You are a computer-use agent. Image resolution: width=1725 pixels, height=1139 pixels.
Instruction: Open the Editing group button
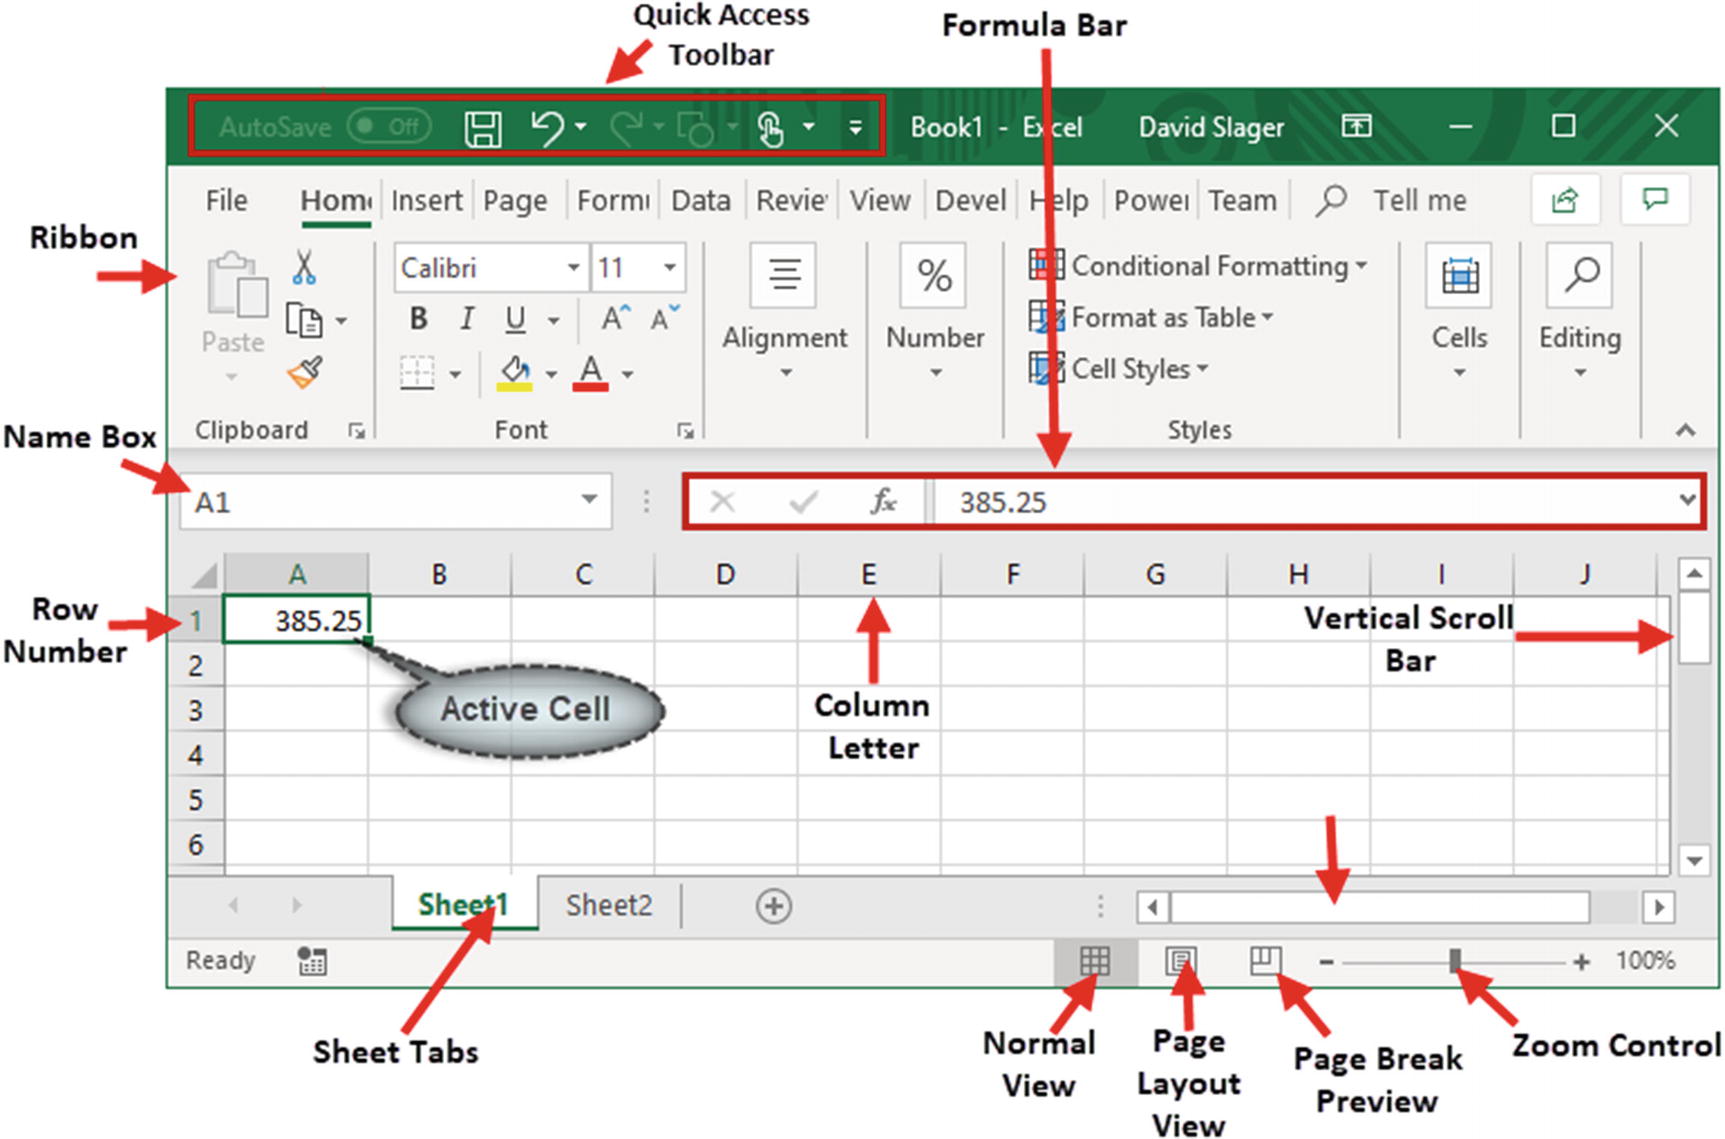click(x=1580, y=311)
